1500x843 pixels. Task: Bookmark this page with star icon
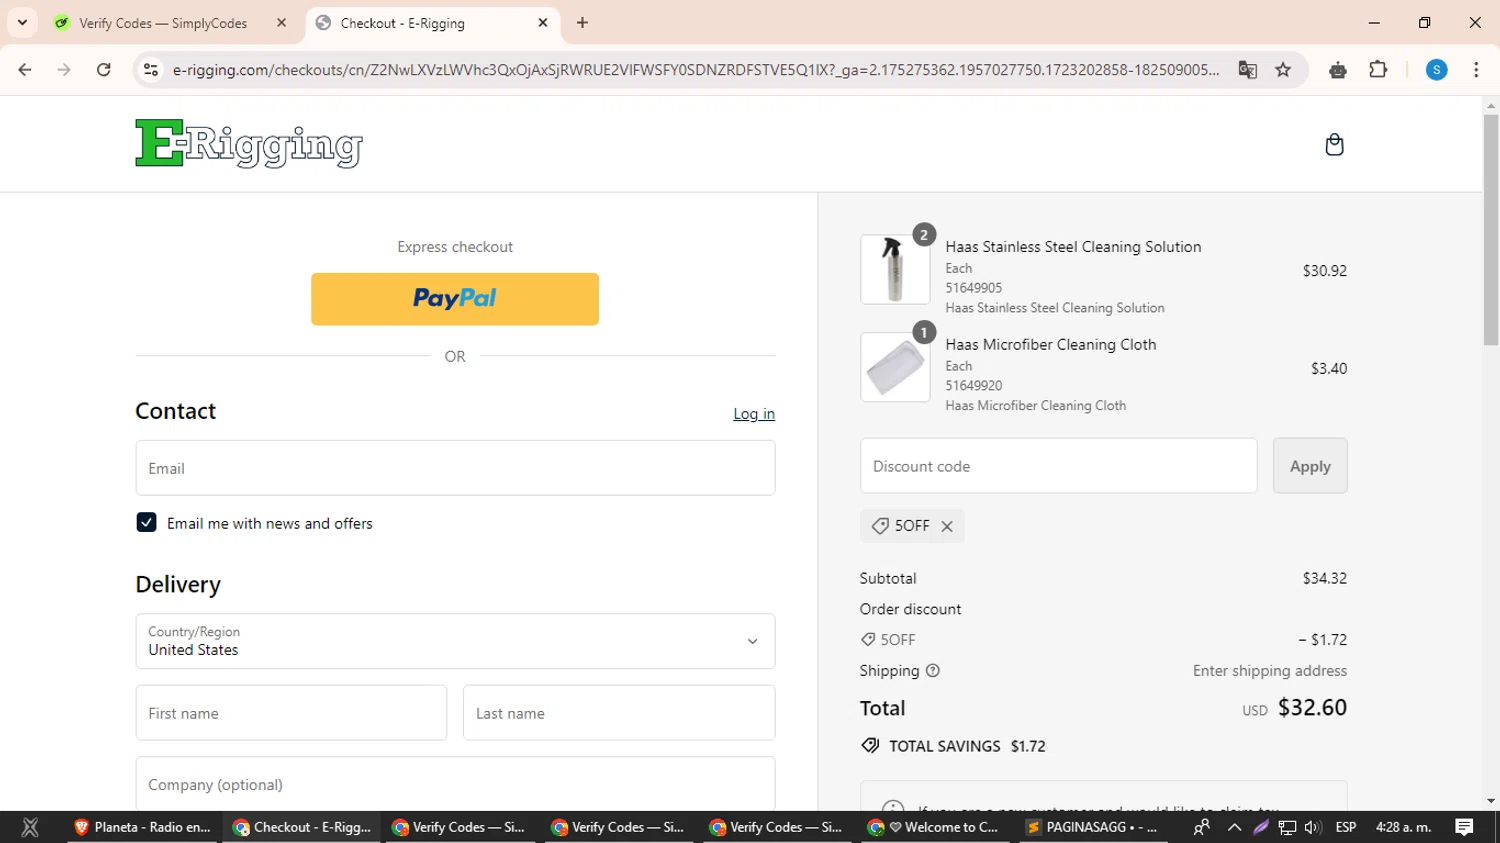[x=1283, y=70]
